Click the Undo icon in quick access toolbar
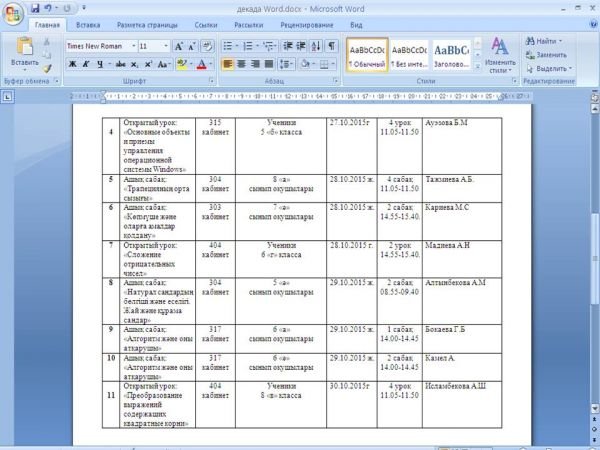Screen dimensions: 600x450 pos(47,7)
